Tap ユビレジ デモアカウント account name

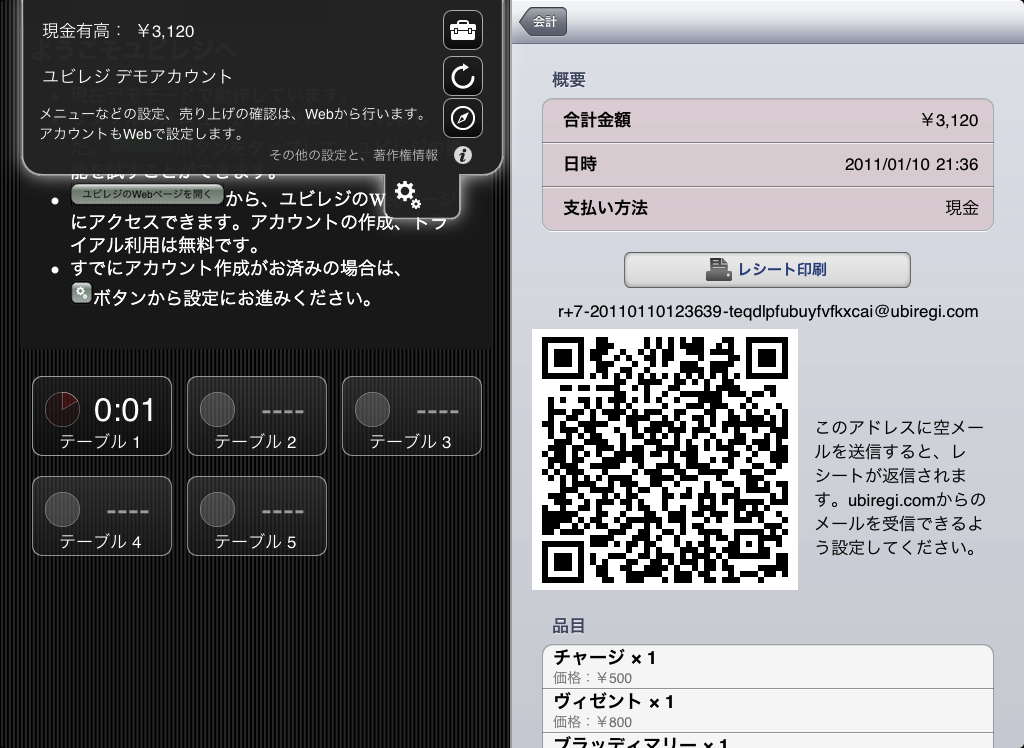[x=137, y=76]
